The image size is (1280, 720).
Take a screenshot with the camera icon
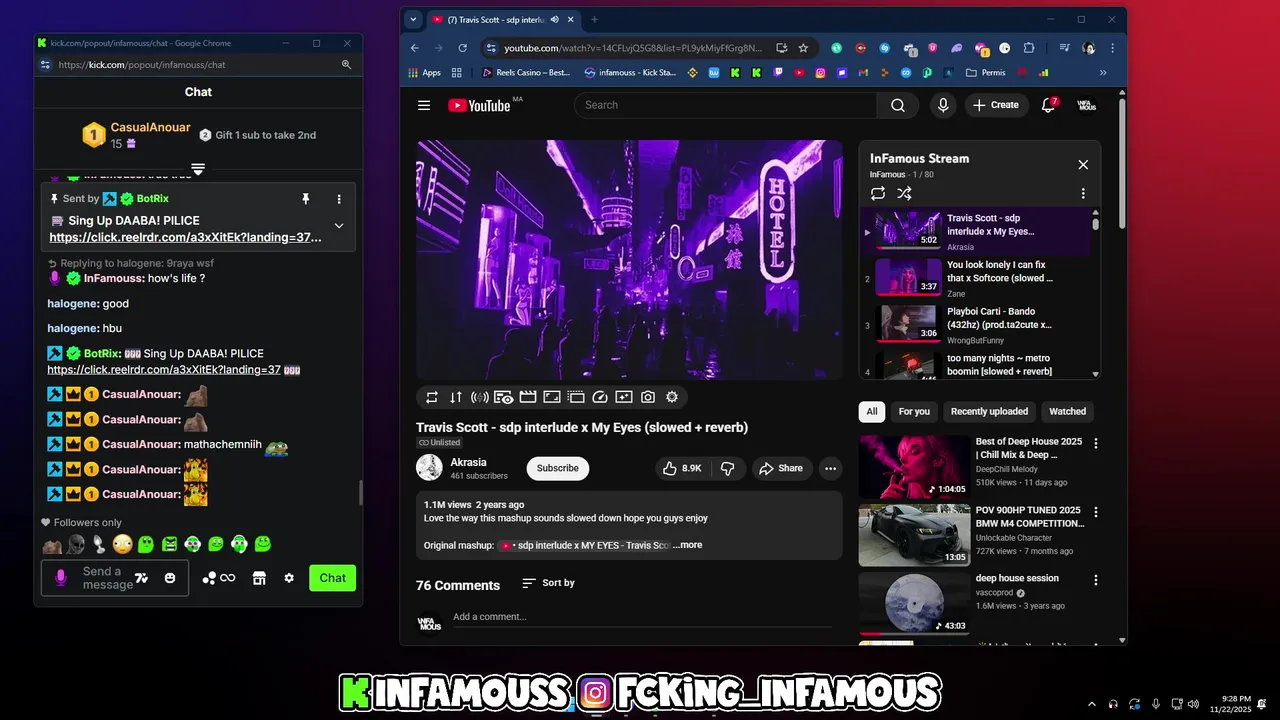(648, 397)
